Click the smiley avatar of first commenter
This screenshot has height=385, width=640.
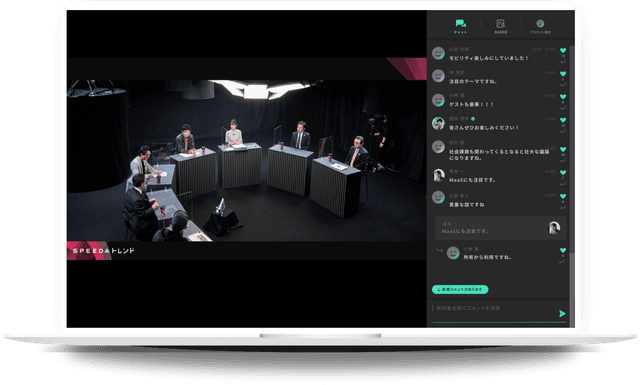click(x=438, y=53)
